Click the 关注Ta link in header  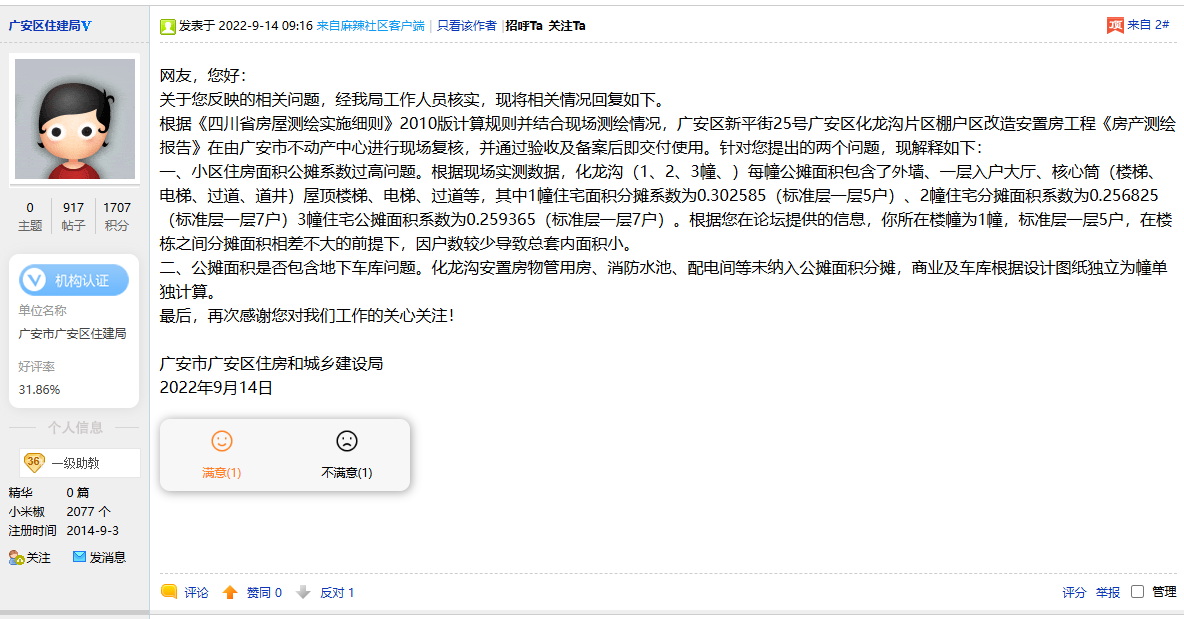(x=567, y=25)
